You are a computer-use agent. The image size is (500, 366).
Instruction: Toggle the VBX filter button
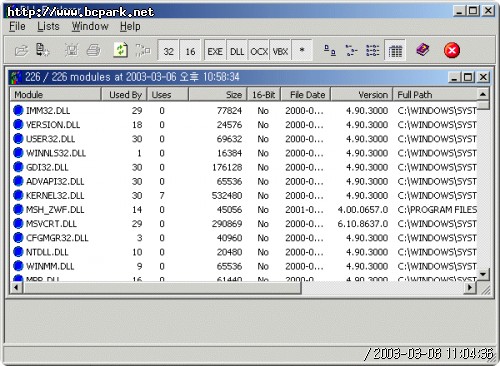click(x=280, y=51)
